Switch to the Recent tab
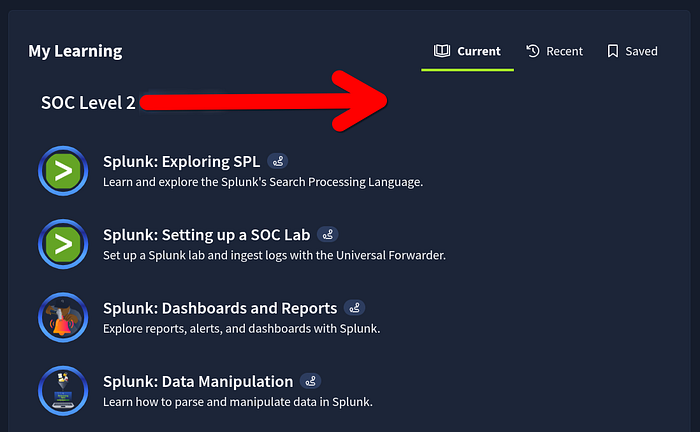This screenshot has height=432, width=700. click(554, 51)
